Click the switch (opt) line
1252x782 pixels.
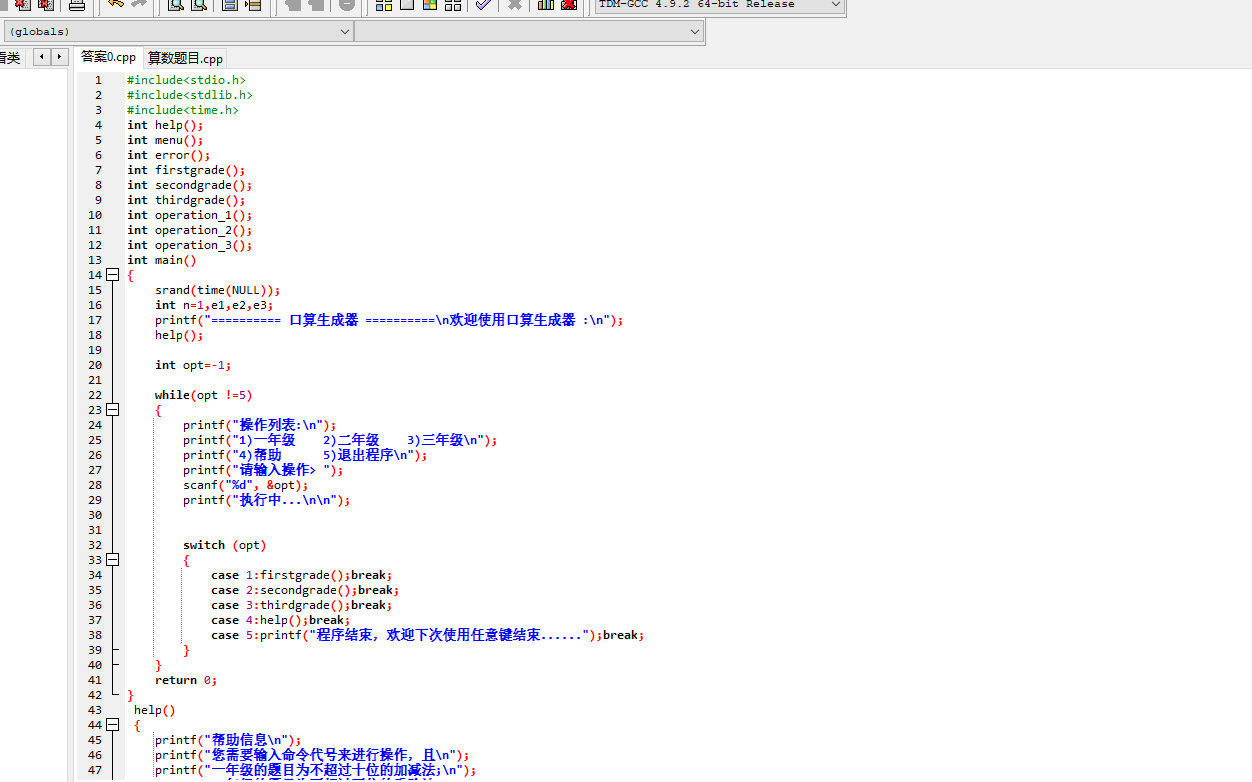(225, 545)
